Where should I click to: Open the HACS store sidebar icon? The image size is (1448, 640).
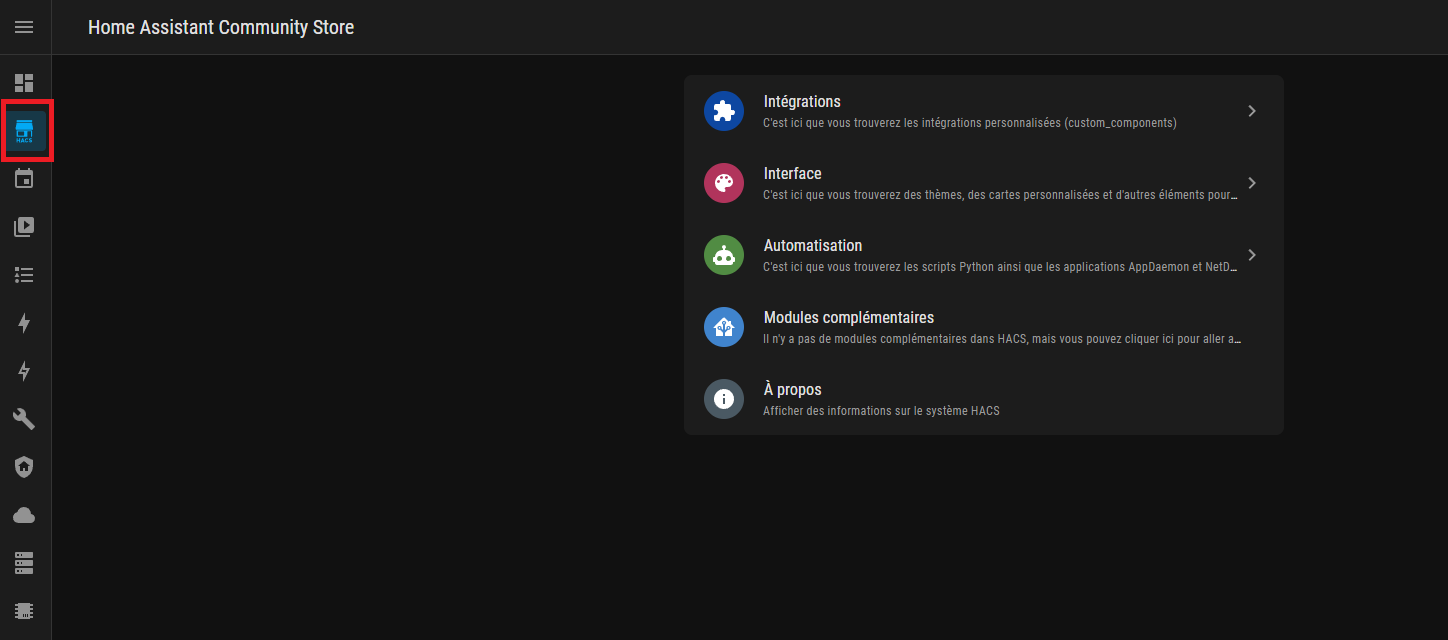coord(24,131)
